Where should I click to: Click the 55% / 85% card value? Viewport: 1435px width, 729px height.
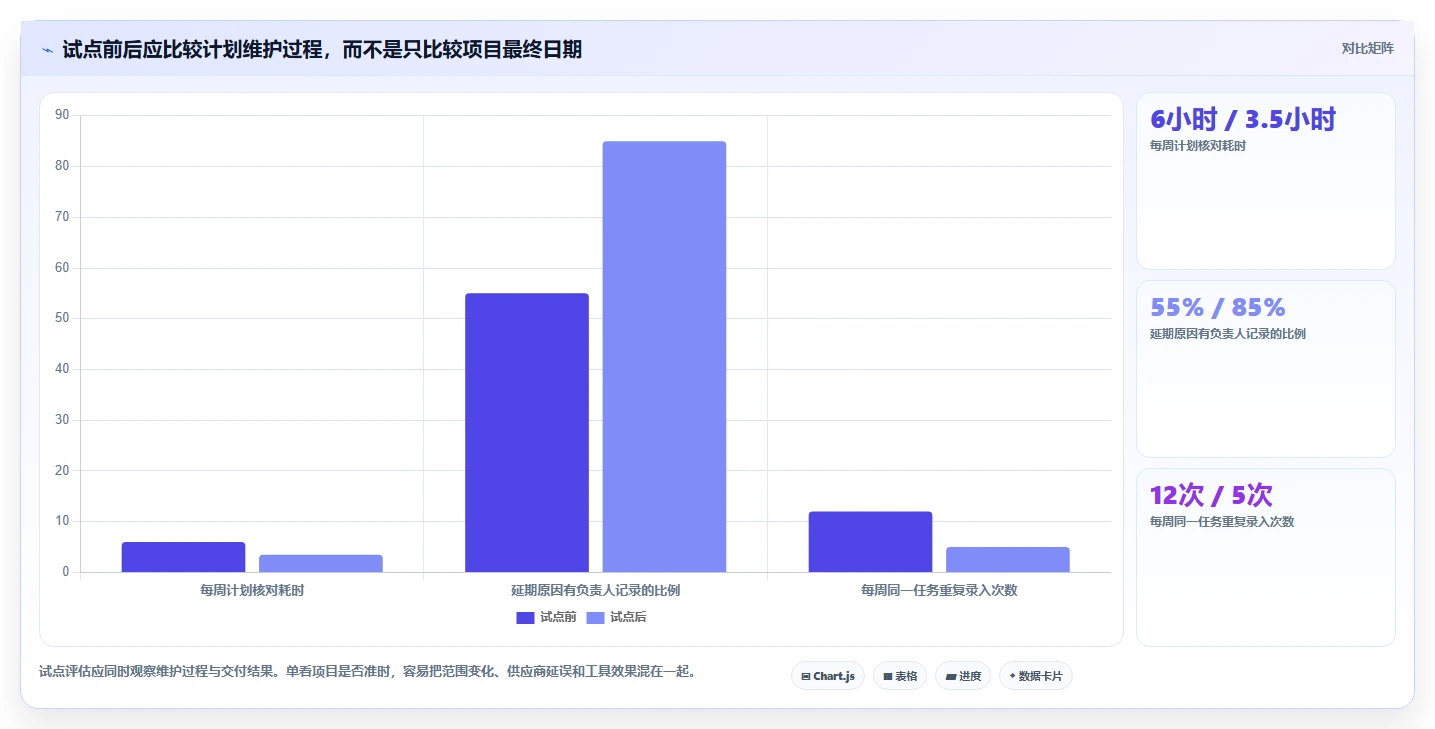[1218, 307]
